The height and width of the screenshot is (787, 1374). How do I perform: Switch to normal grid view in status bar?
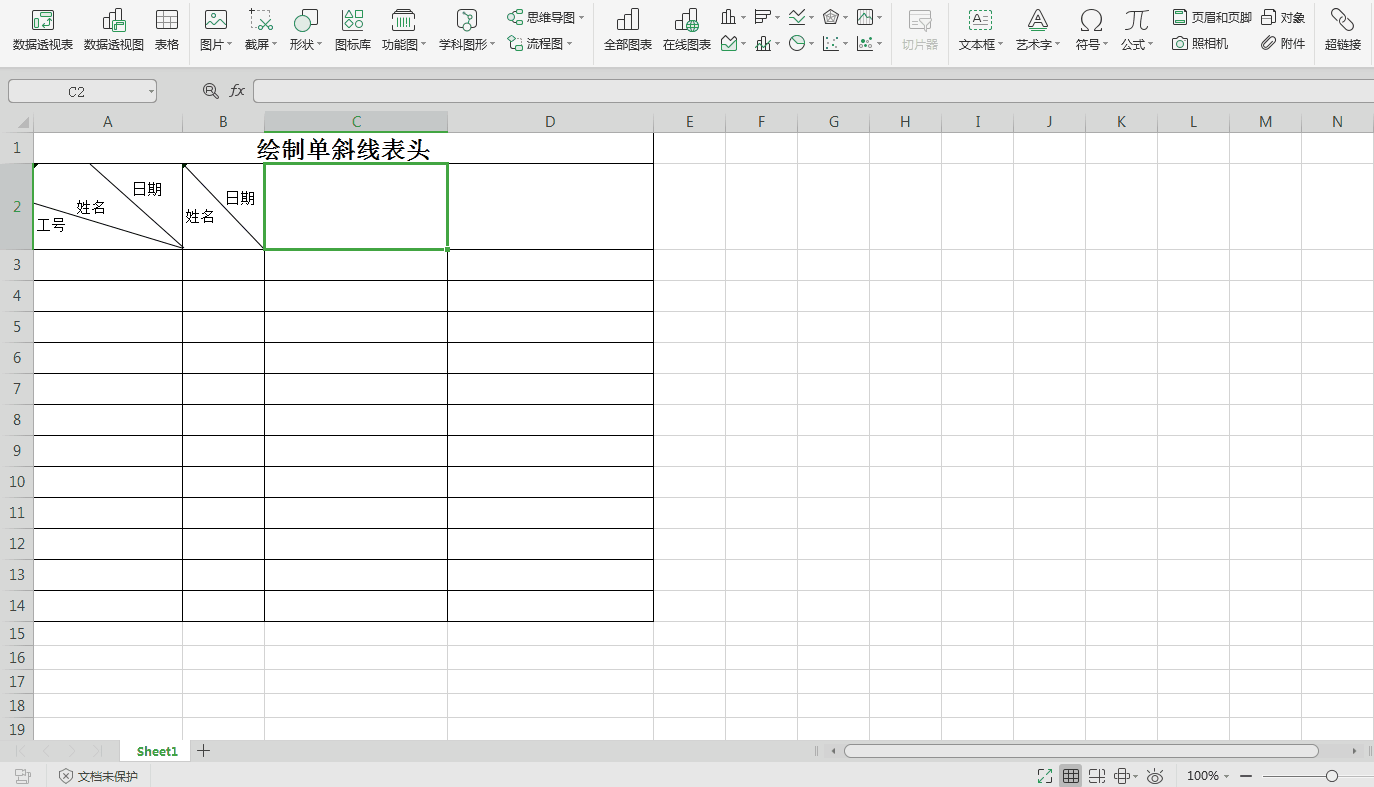click(1071, 776)
